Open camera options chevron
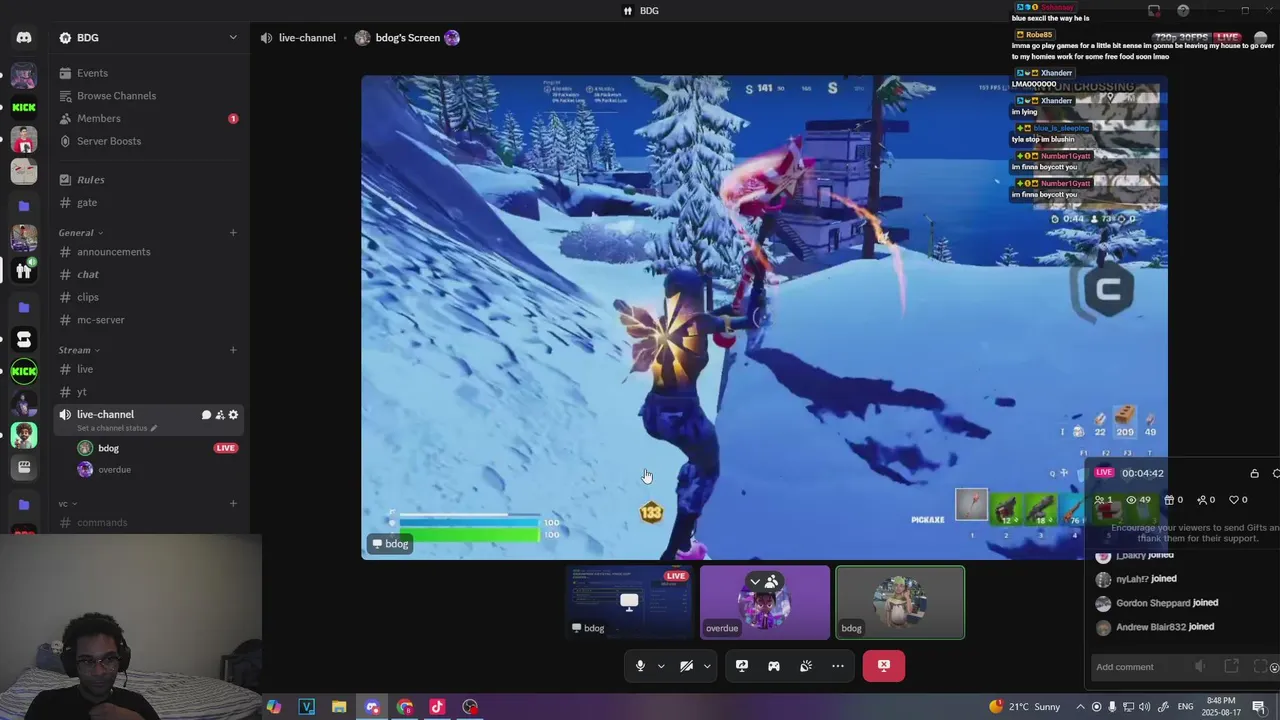The image size is (1280, 720). click(707, 666)
